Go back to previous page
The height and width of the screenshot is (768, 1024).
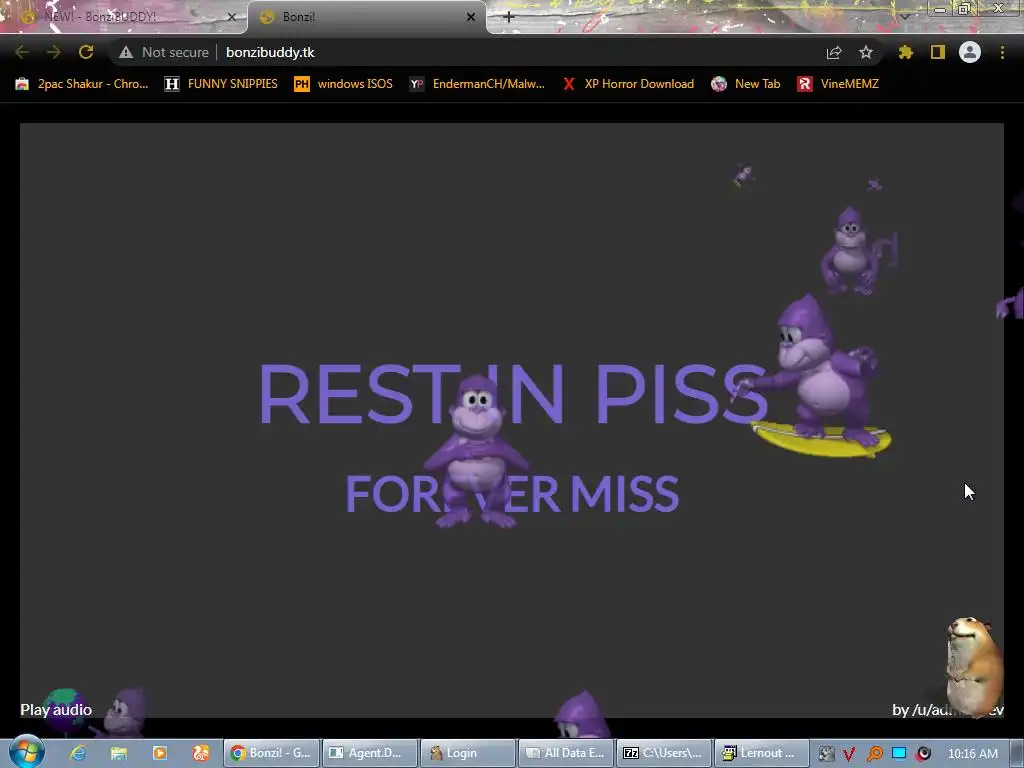pyautogui.click(x=22, y=52)
